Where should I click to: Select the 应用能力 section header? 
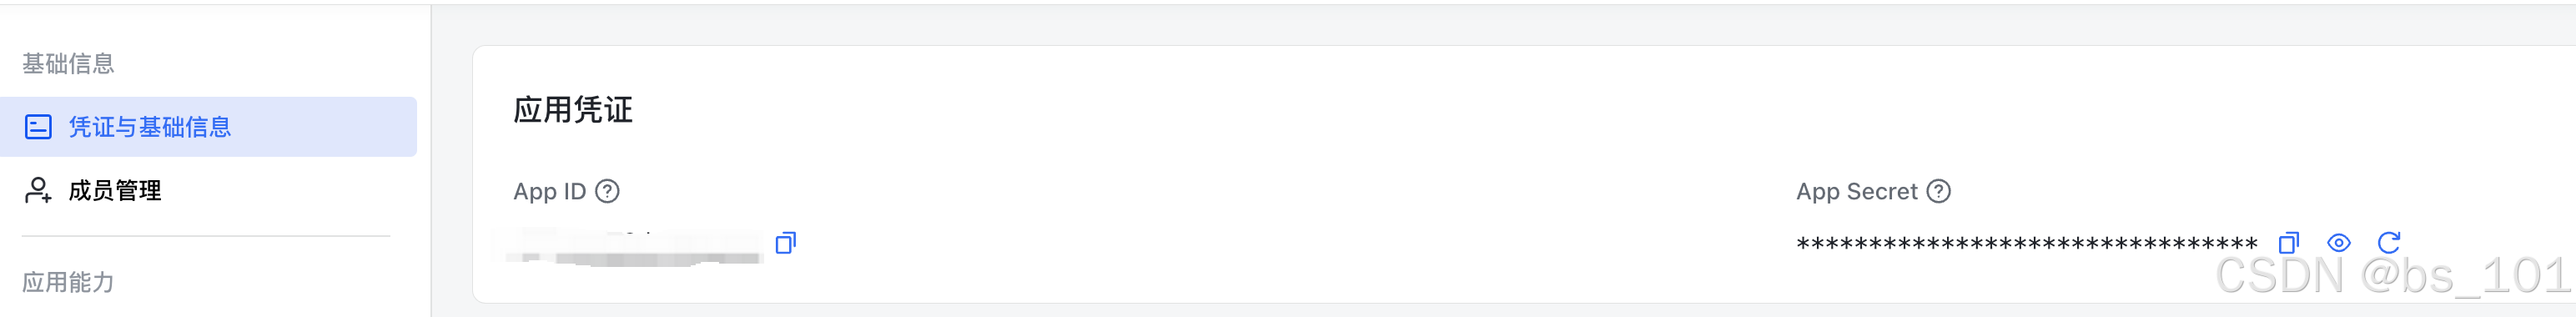point(68,282)
